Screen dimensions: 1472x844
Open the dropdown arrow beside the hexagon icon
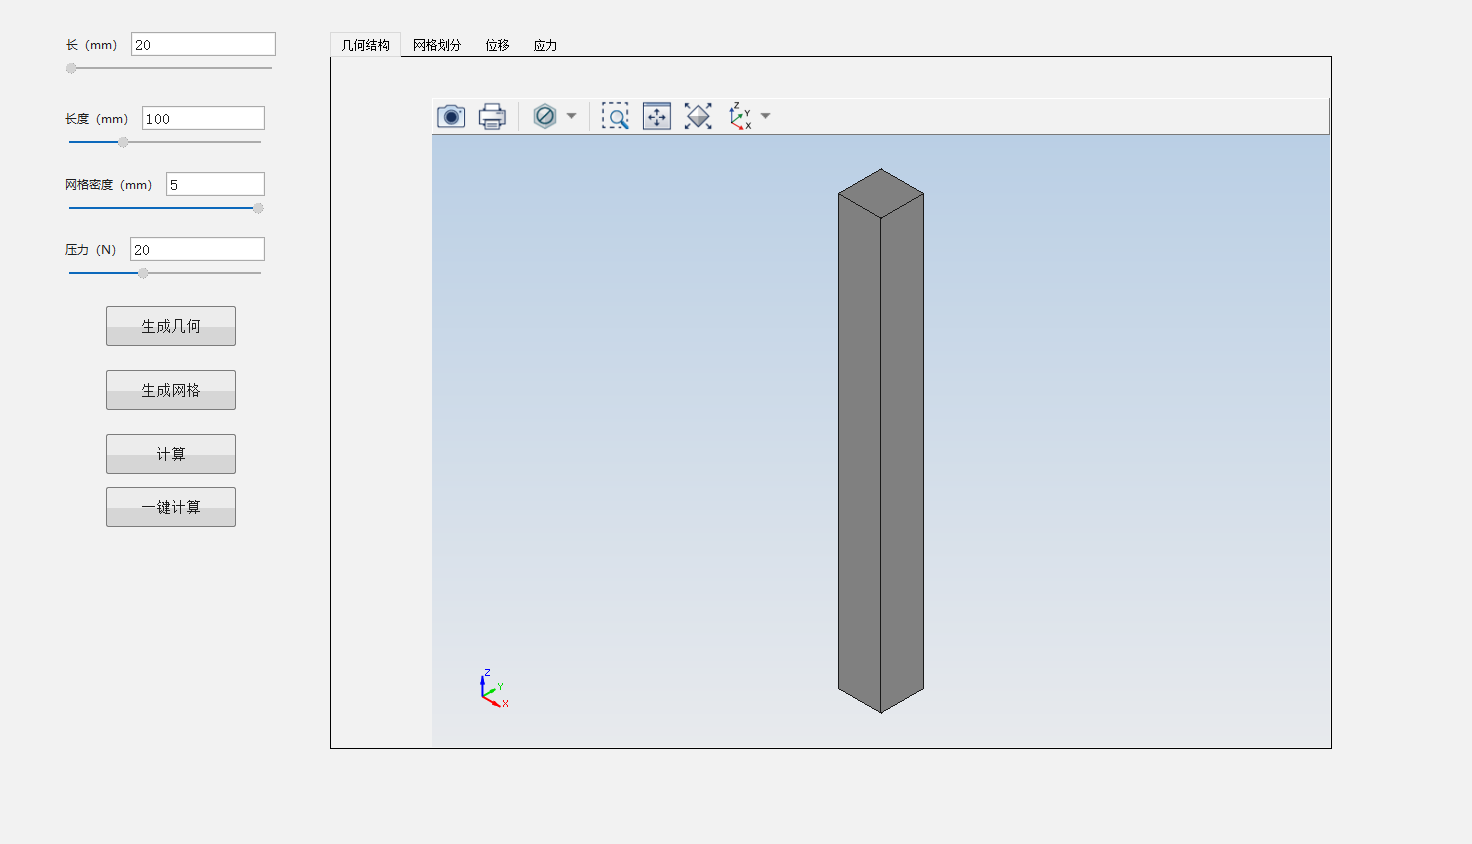coord(572,116)
